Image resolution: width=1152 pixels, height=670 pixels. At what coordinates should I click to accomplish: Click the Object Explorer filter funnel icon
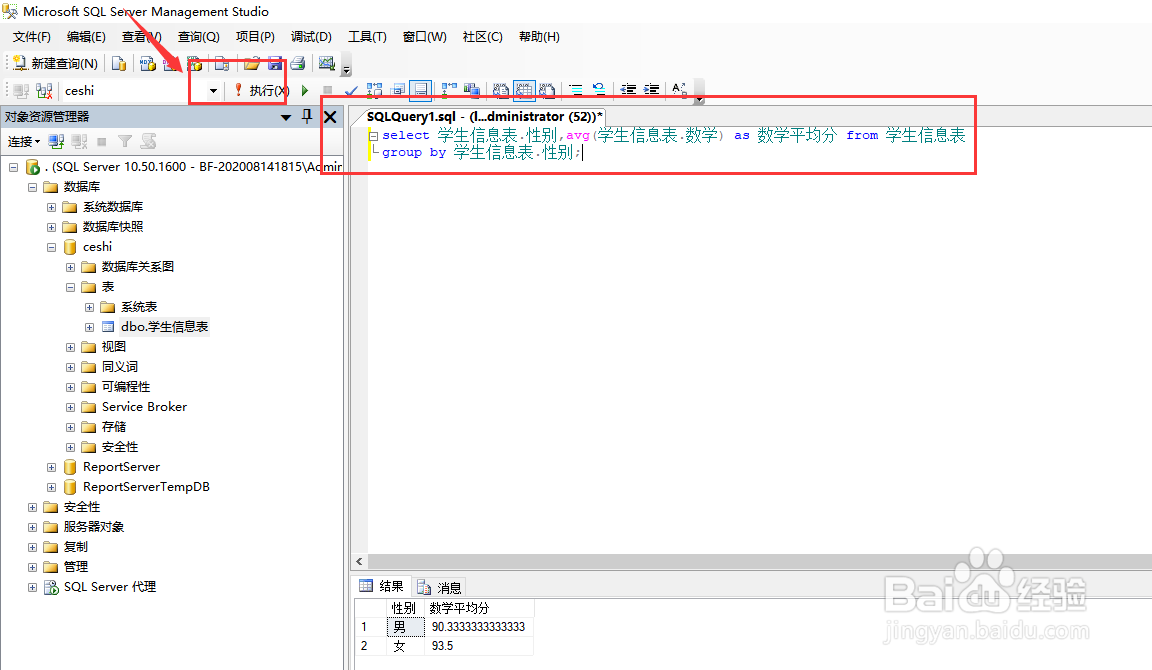pos(126,142)
